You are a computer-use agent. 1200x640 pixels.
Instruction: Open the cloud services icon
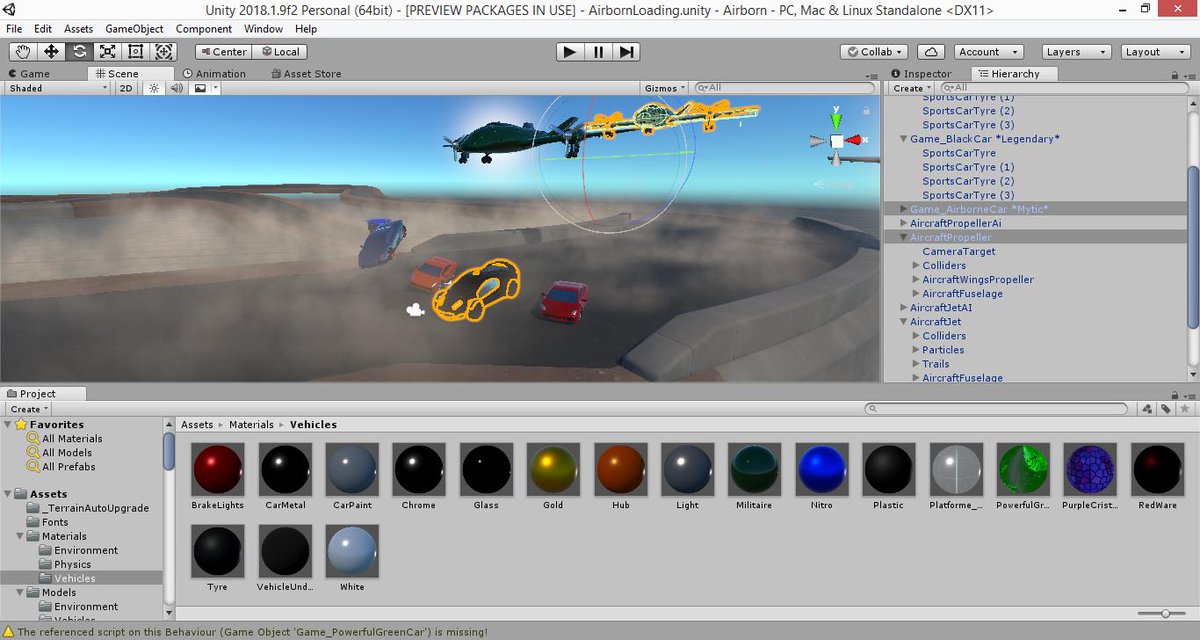(x=931, y=52)
